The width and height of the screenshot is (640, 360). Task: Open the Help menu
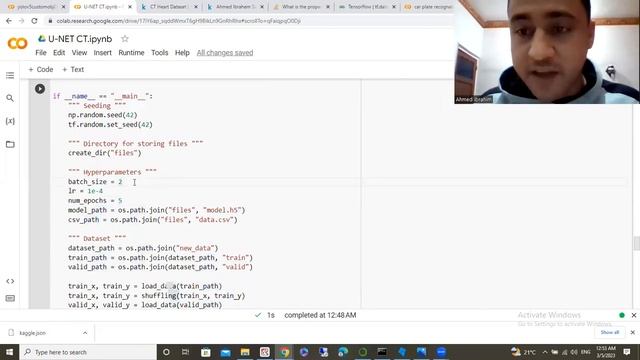182,53
